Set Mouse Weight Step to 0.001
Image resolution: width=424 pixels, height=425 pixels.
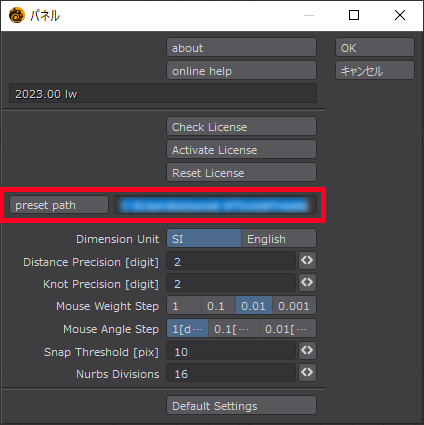coord(294,305)
